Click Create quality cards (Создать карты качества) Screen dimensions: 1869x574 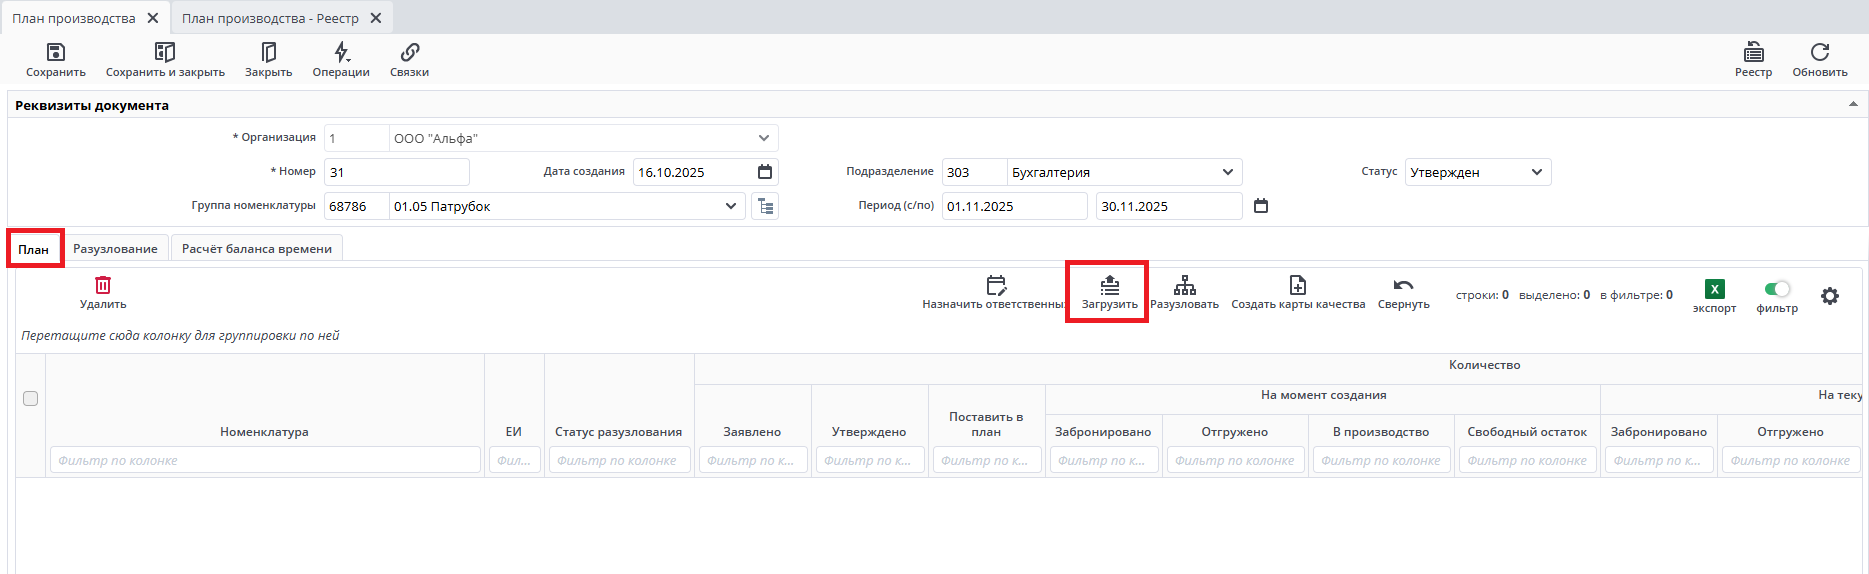[1297, 287]
